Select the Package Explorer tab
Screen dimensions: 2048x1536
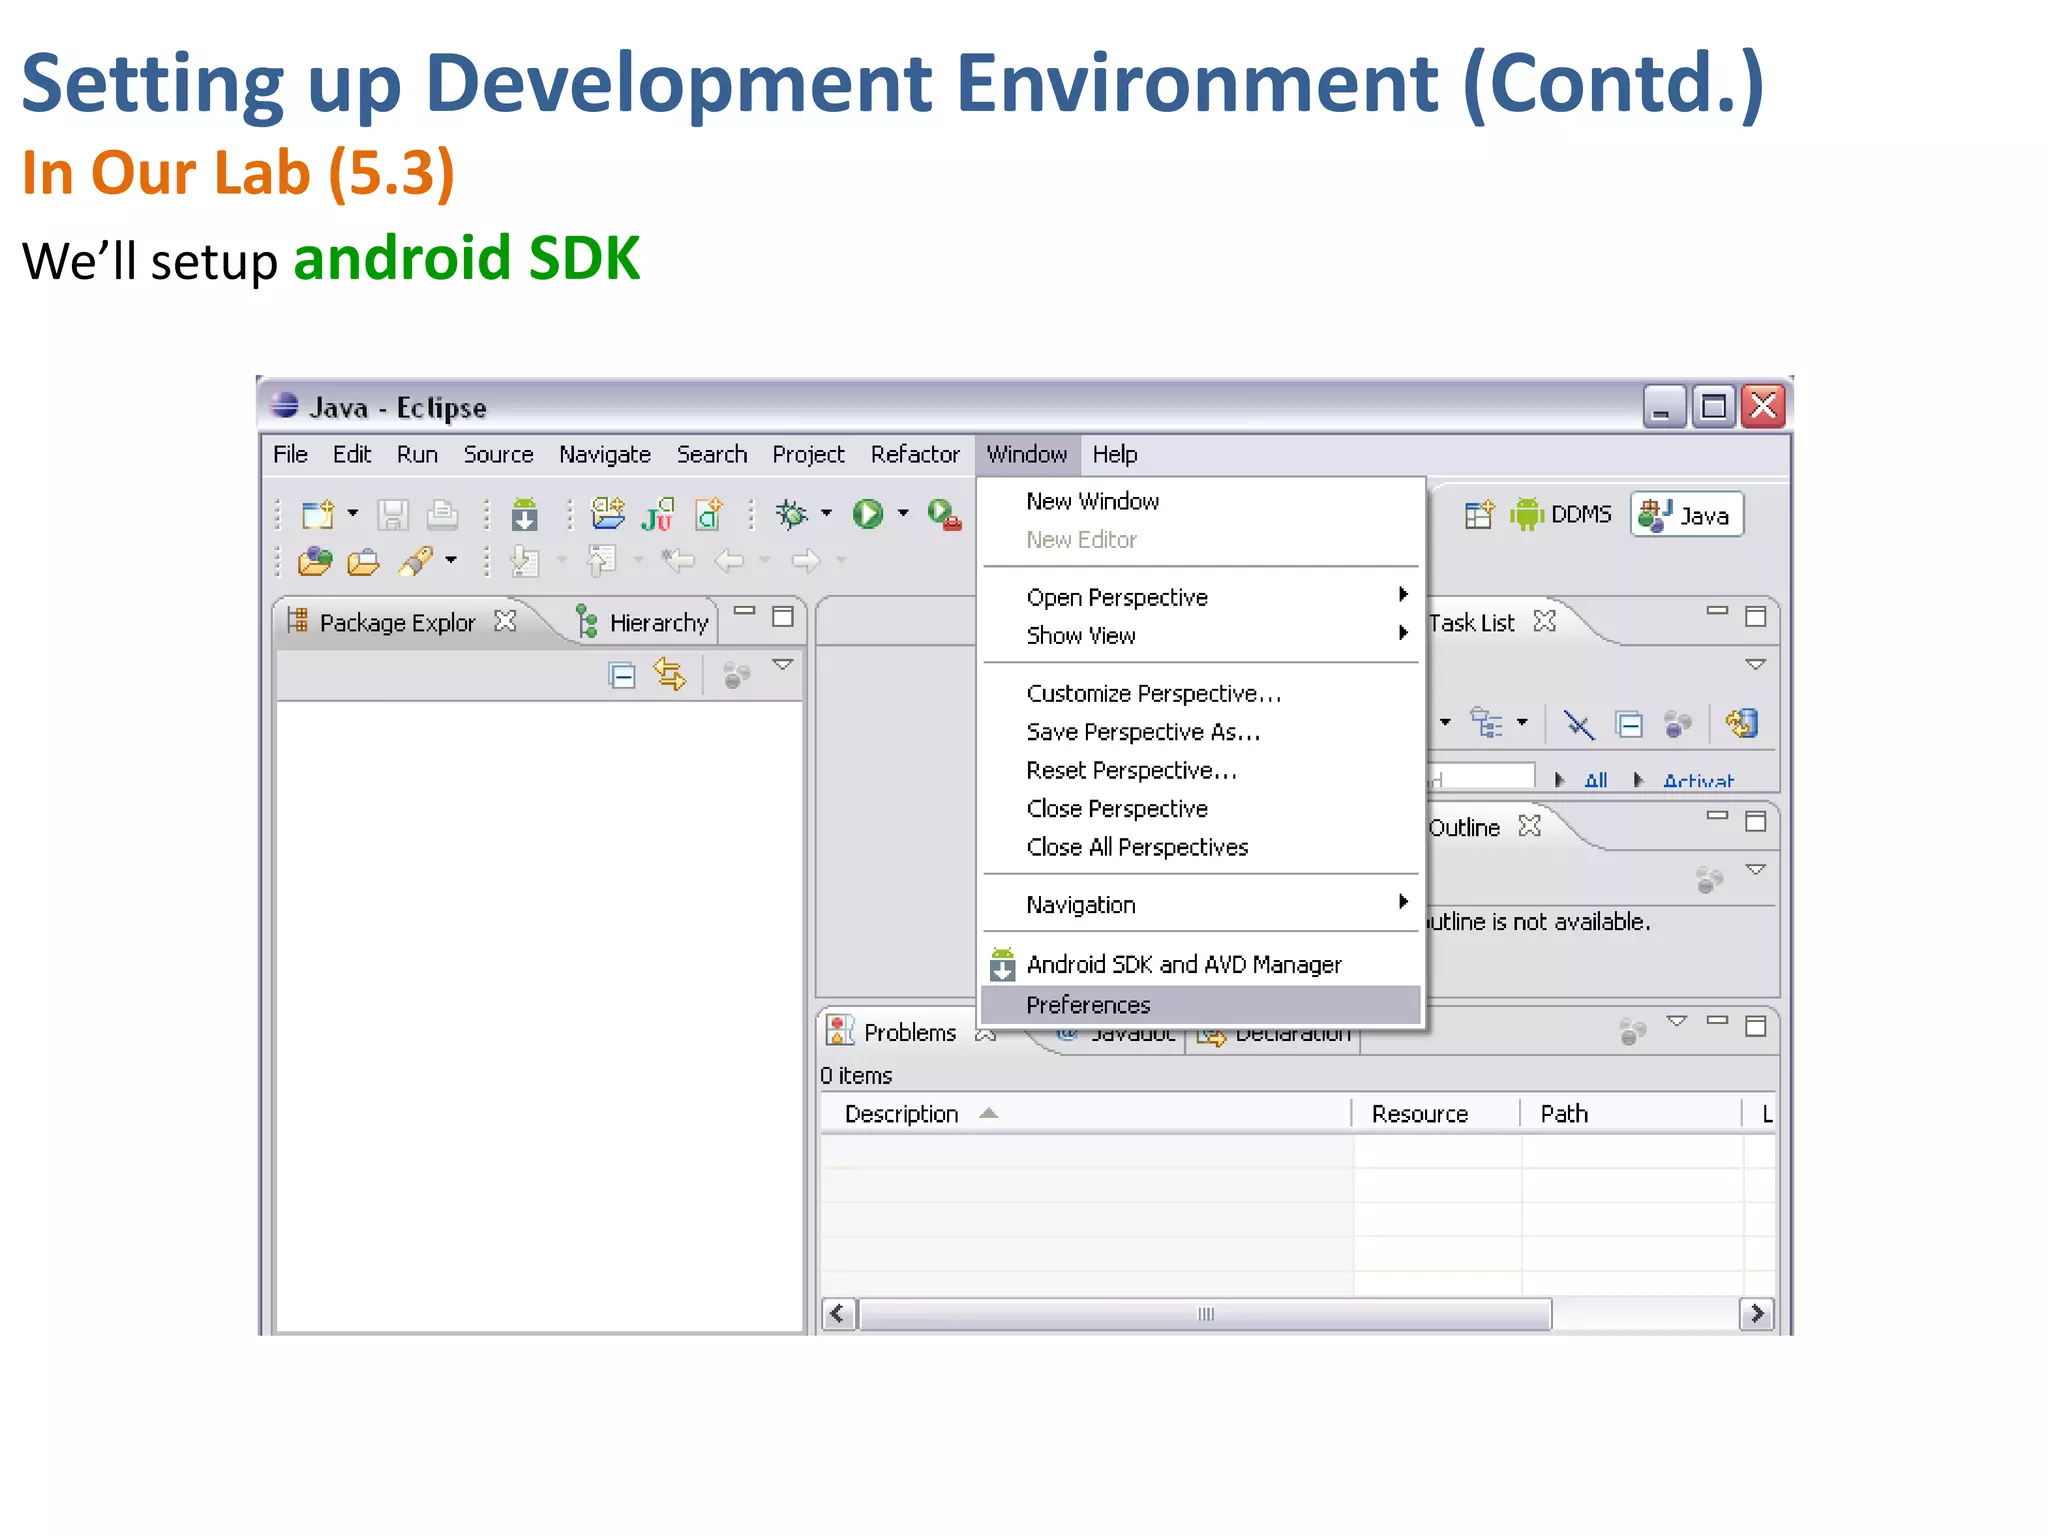coord(400,622)
